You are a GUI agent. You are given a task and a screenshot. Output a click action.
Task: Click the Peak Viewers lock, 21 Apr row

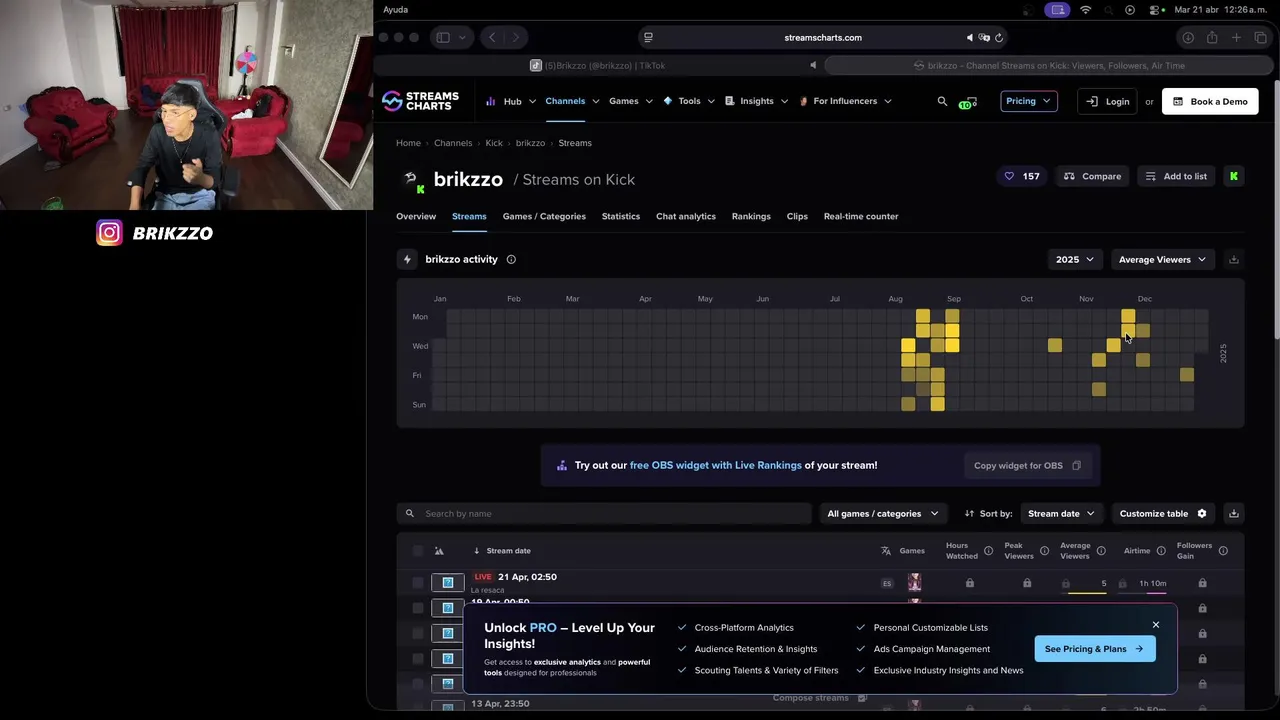coord(1027,583)
